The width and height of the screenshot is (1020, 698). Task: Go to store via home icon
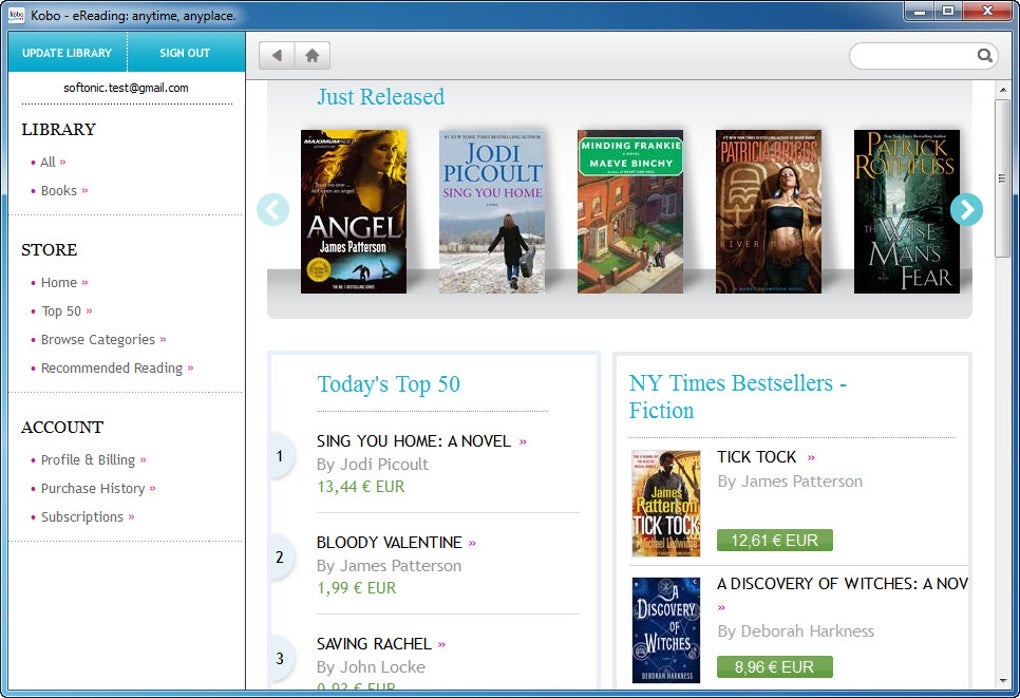click(312, 55)
